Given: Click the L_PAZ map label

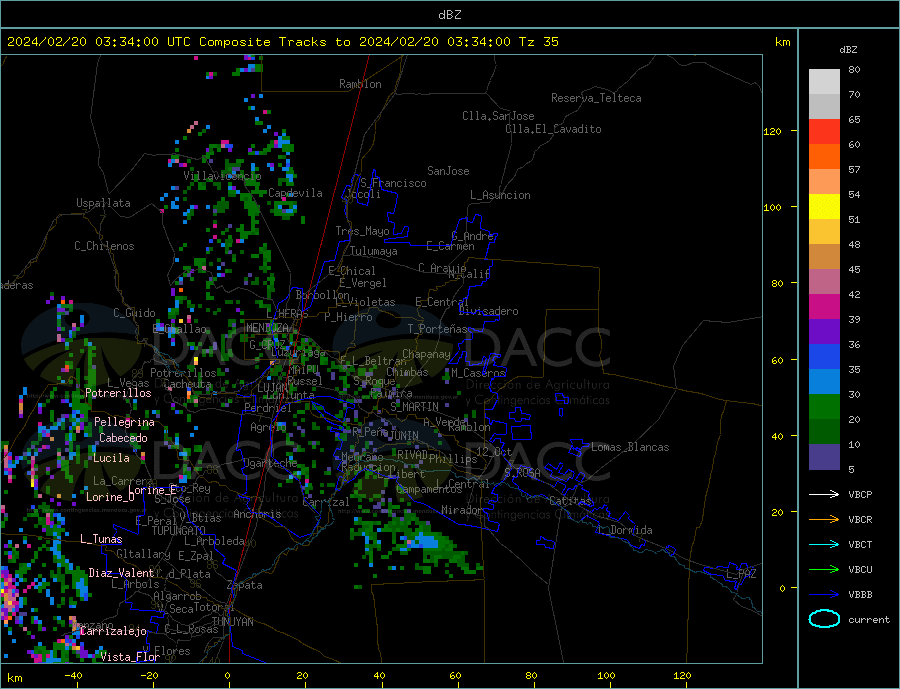Looking at the screenshot, I should click(741, 574).
